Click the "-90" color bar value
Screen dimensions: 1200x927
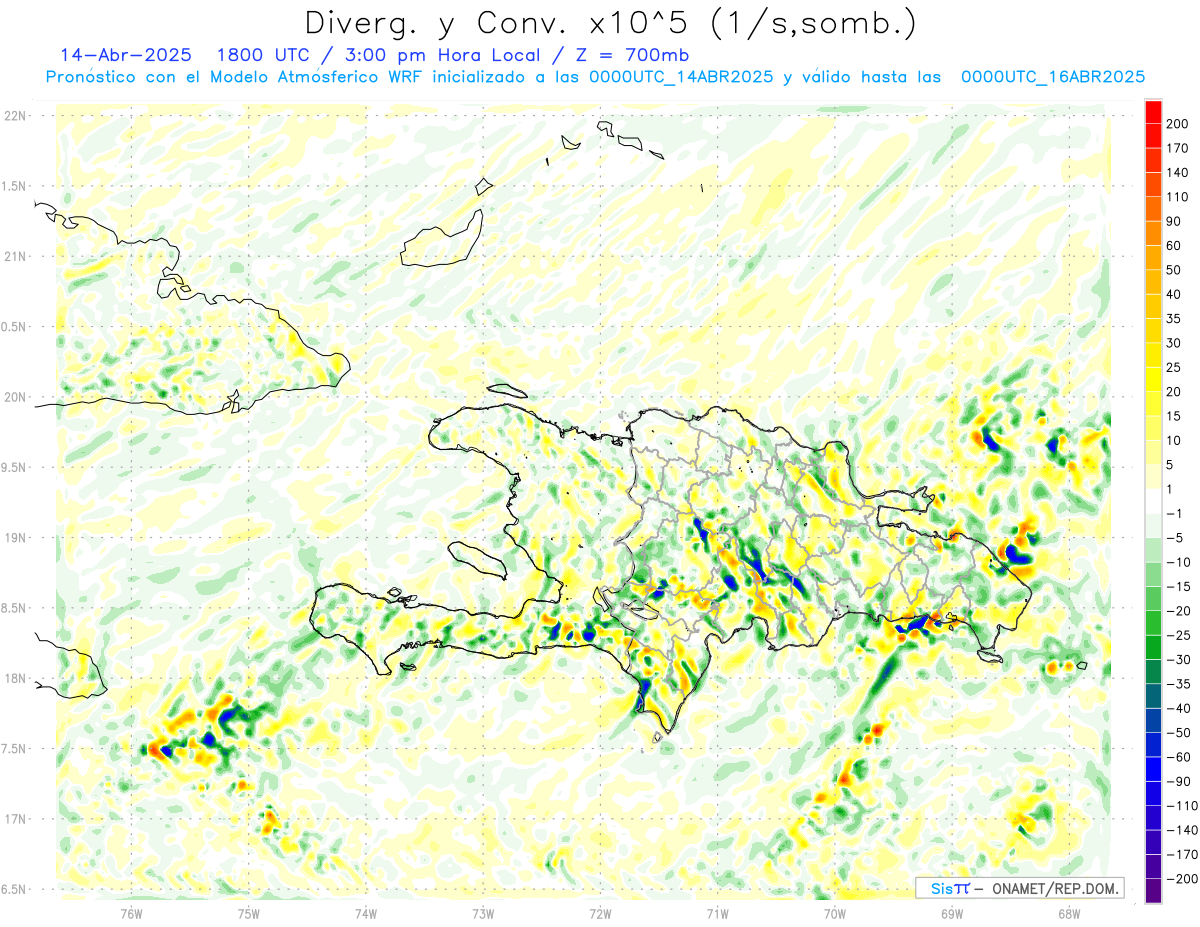[1178, 782]
